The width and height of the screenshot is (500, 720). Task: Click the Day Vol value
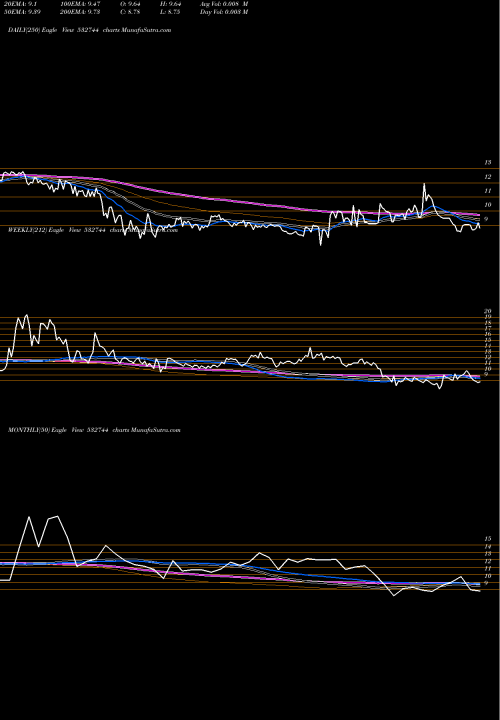click(x=224, y=12)
